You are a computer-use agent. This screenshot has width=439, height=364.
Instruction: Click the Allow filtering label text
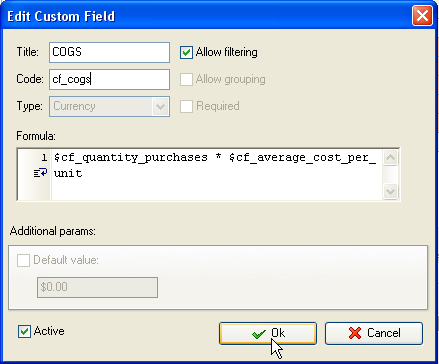[227, 52]
